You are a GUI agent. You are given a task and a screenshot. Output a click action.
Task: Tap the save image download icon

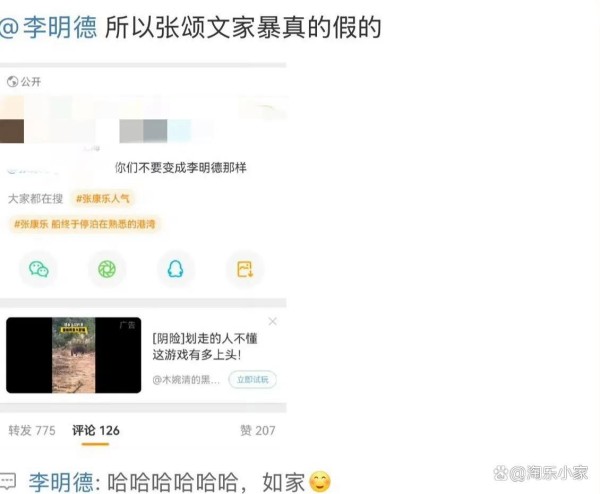[x=245, y=269]
